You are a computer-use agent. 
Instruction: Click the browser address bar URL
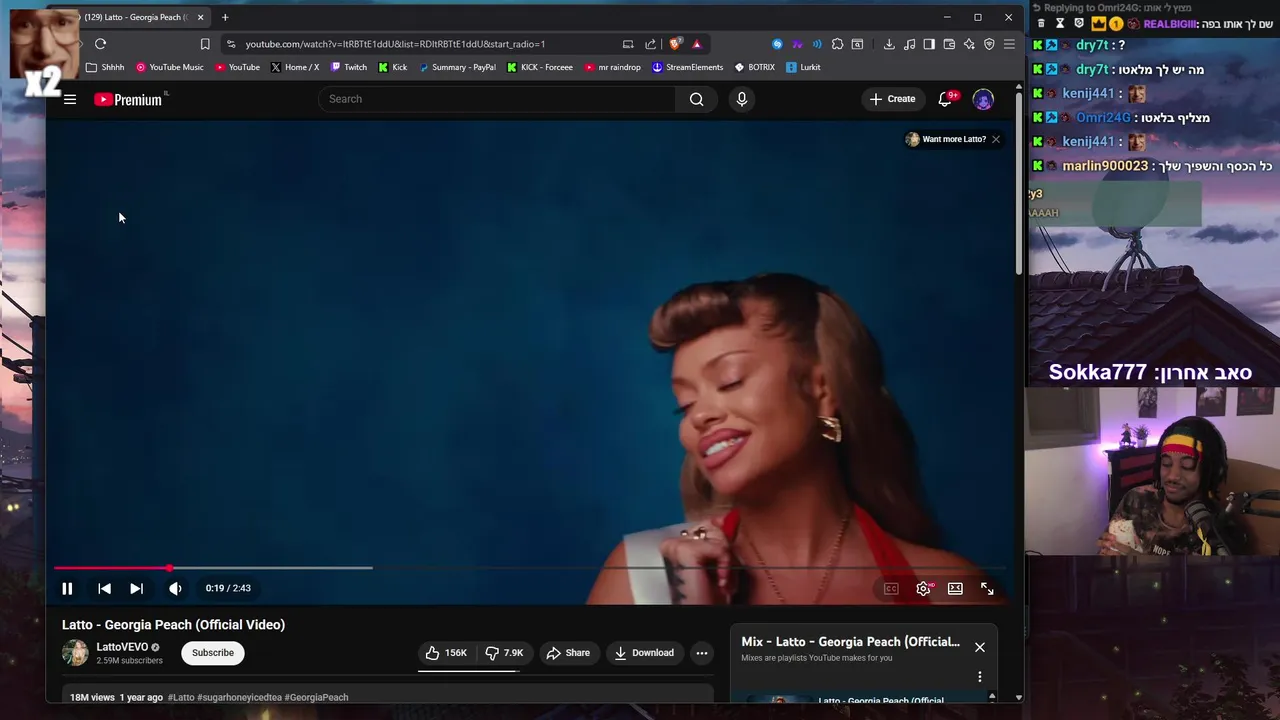(x=395, y=44)
